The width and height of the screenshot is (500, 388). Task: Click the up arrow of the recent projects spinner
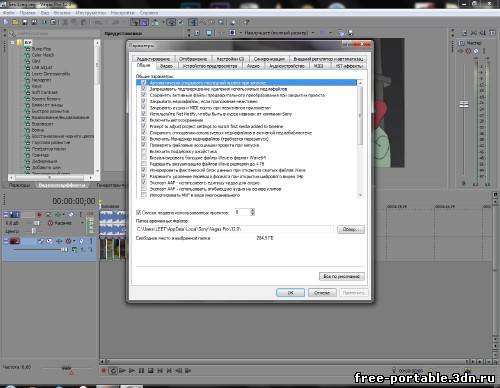click(x=252, y=210)
